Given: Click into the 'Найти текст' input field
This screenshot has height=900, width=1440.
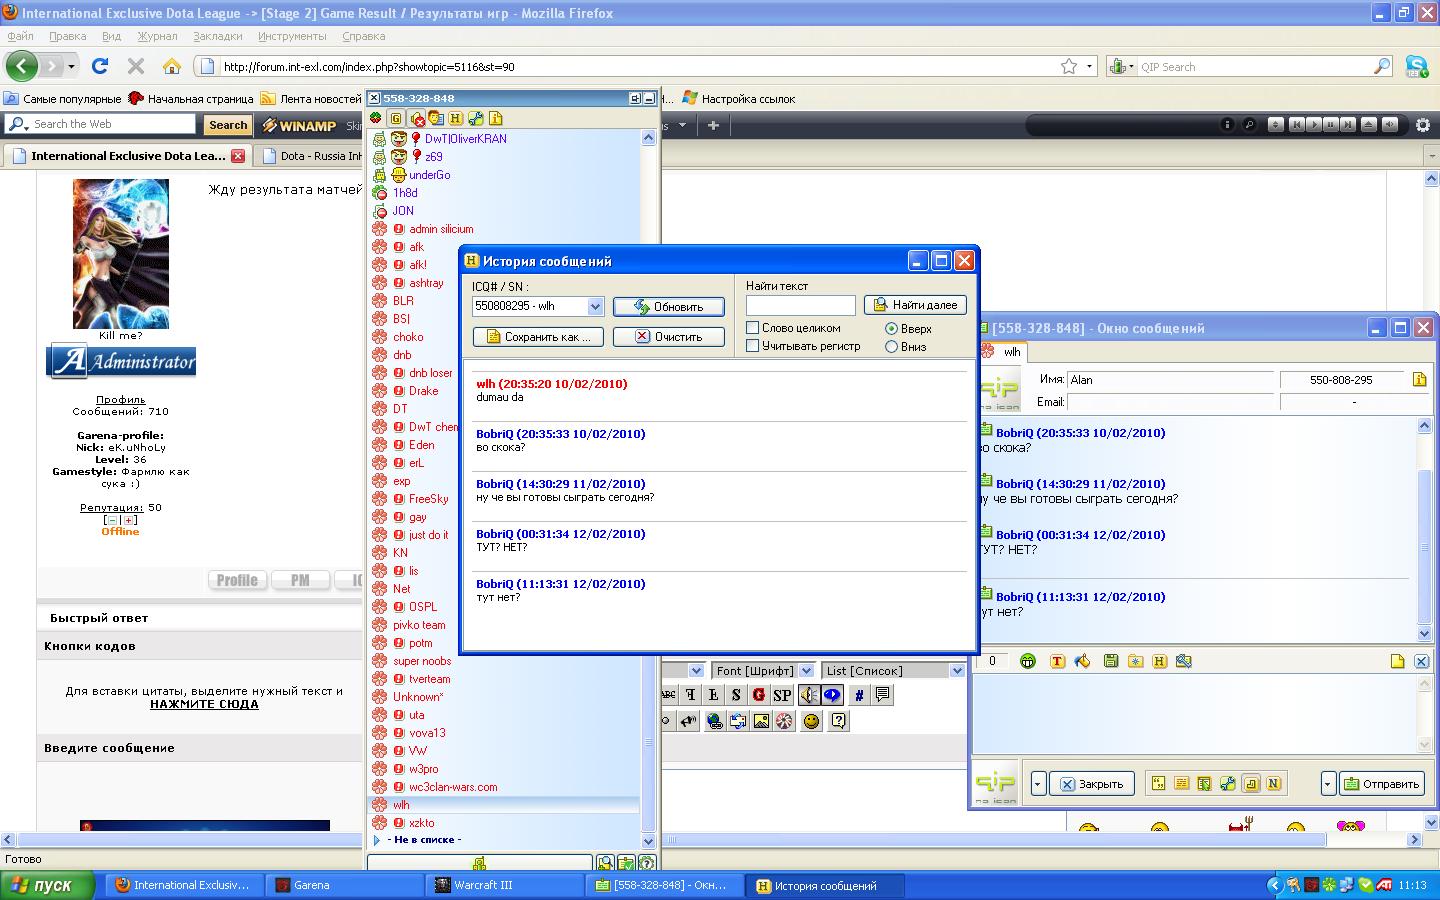Looking at the screenshot, I should click(x=801, y=305).
